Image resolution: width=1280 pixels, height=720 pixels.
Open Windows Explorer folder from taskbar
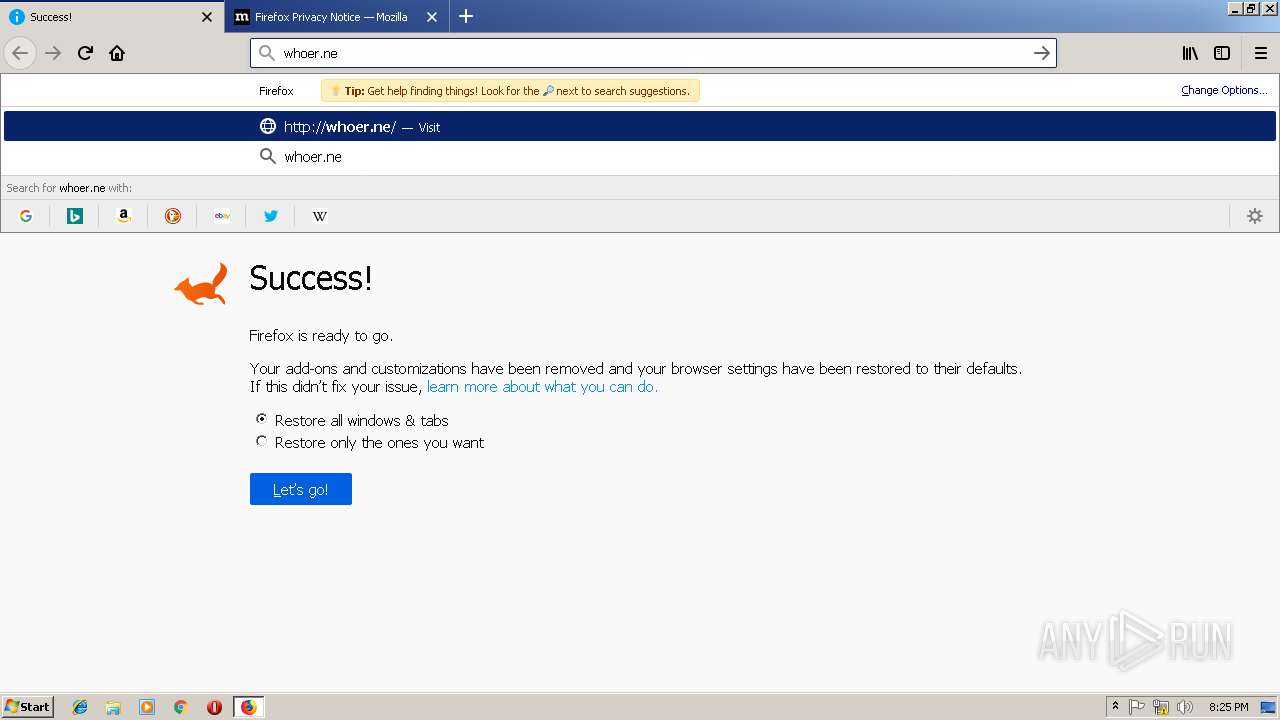pyautogui.click(x=113, y=707)
